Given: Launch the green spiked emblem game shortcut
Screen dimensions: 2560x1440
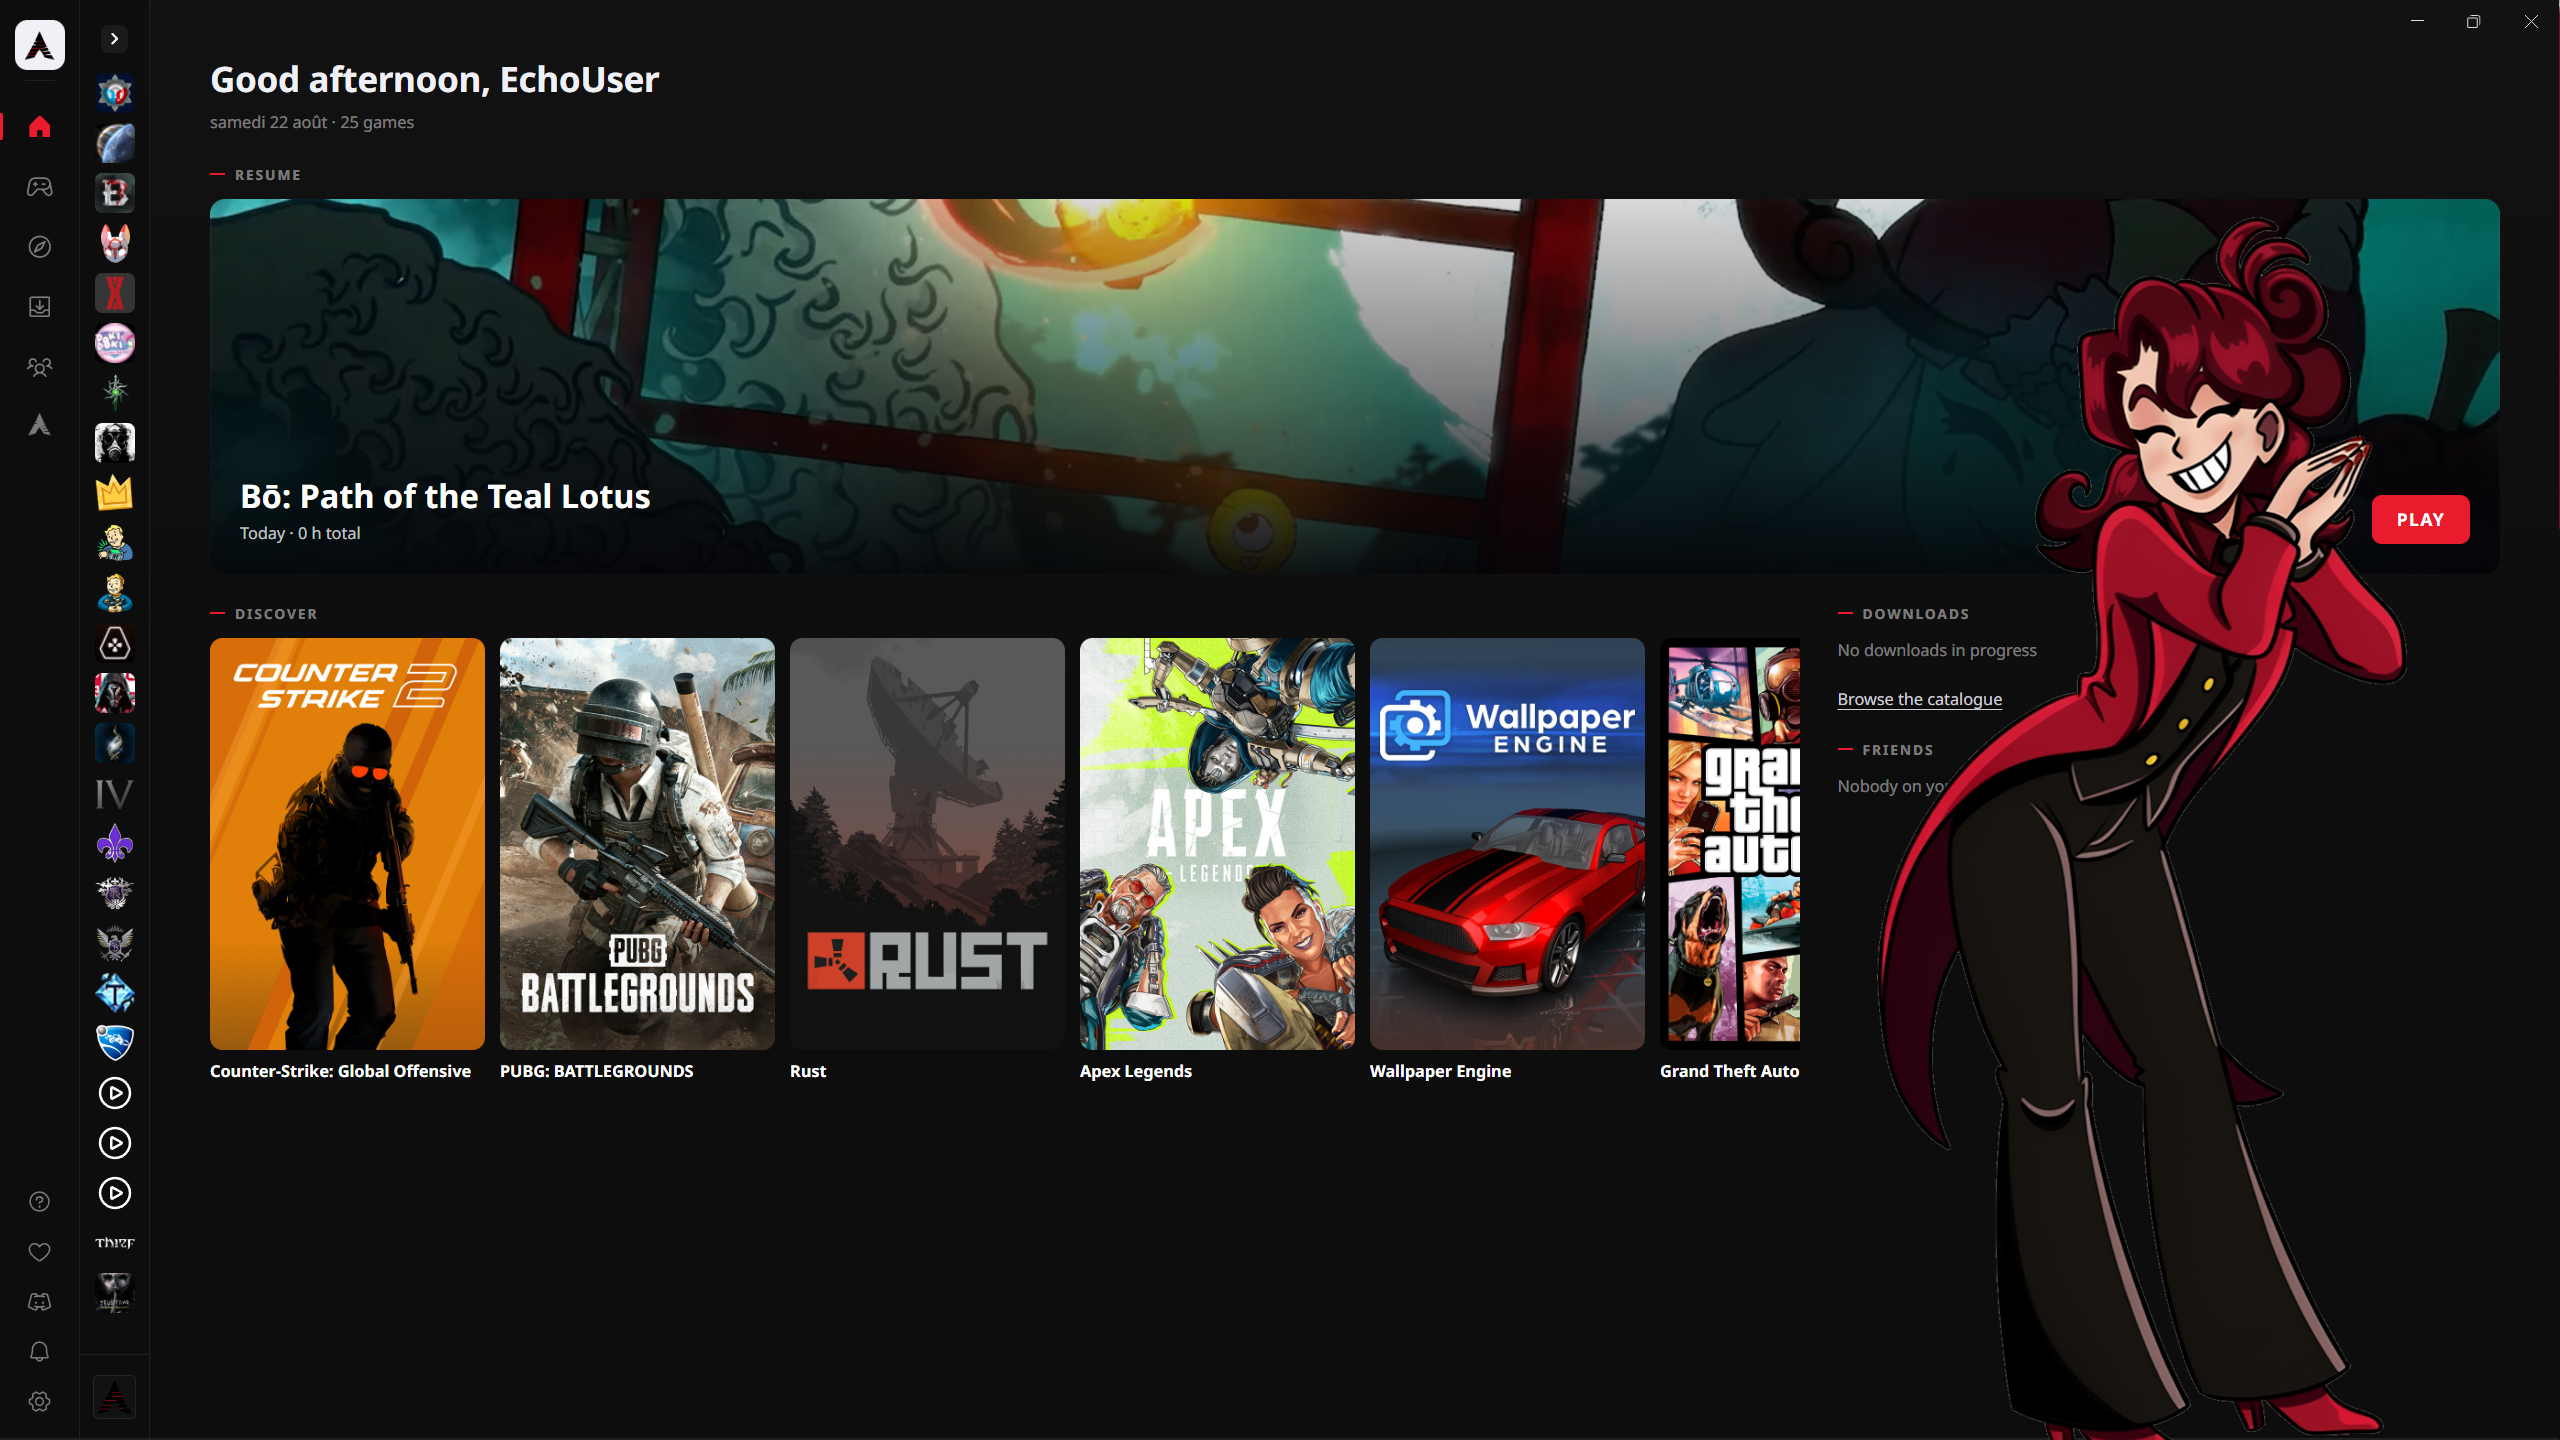Looking at the screenshot, I should [x=115, y=393].
